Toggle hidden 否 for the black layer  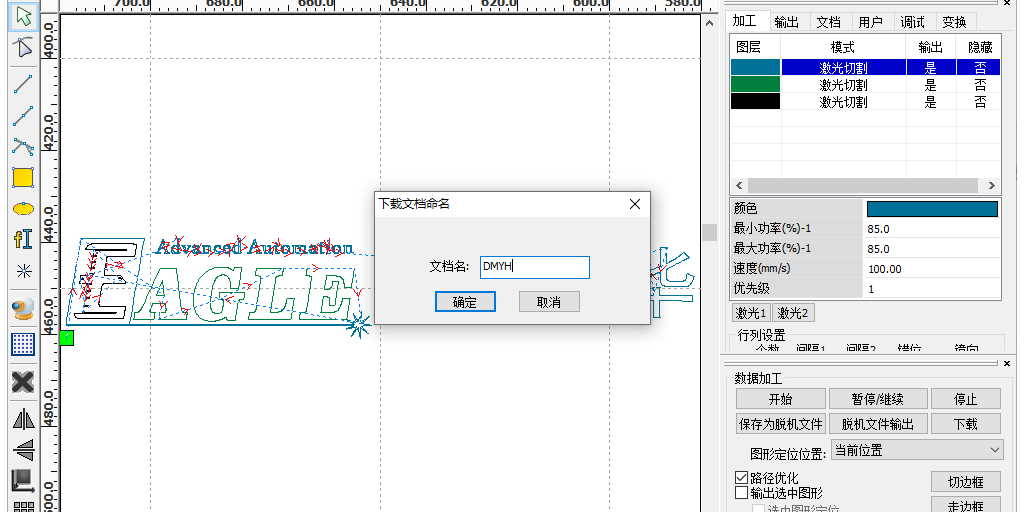980,102
